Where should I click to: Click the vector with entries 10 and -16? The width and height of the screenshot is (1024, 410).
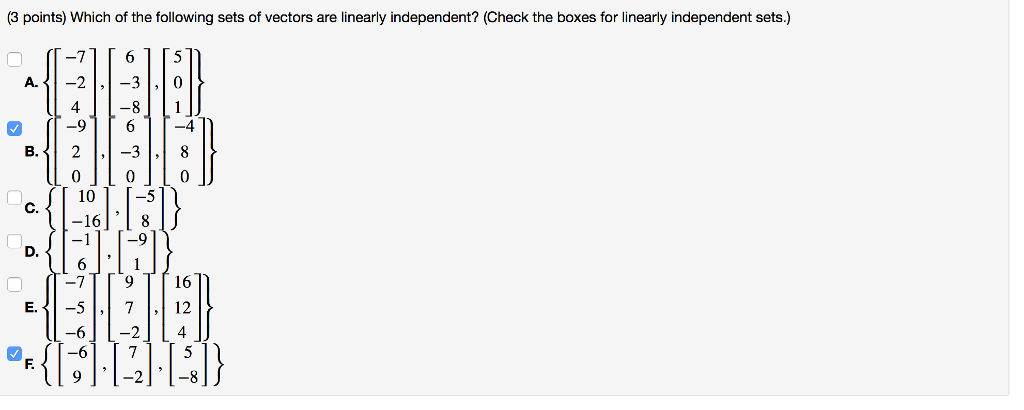click(x=84, y=209)
